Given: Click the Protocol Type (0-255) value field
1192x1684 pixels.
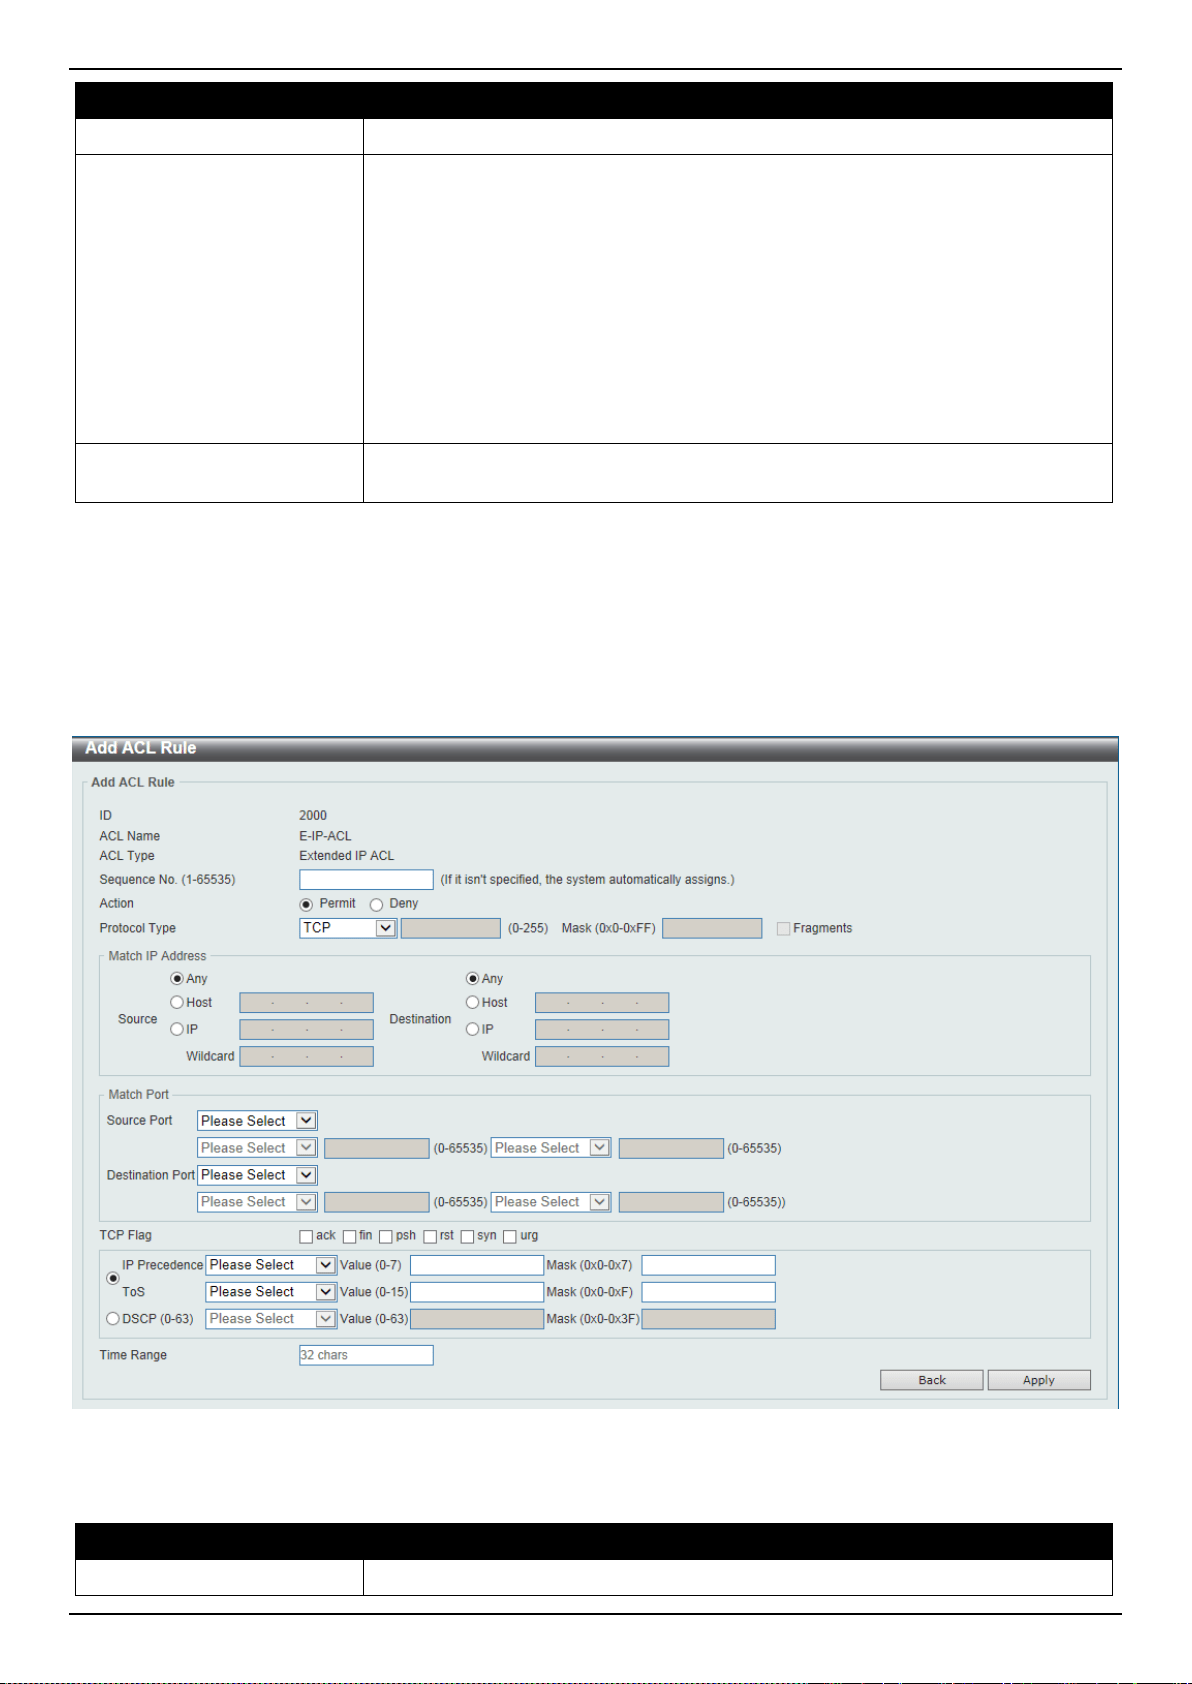Looking at the screenshot, I should [451, 928].
